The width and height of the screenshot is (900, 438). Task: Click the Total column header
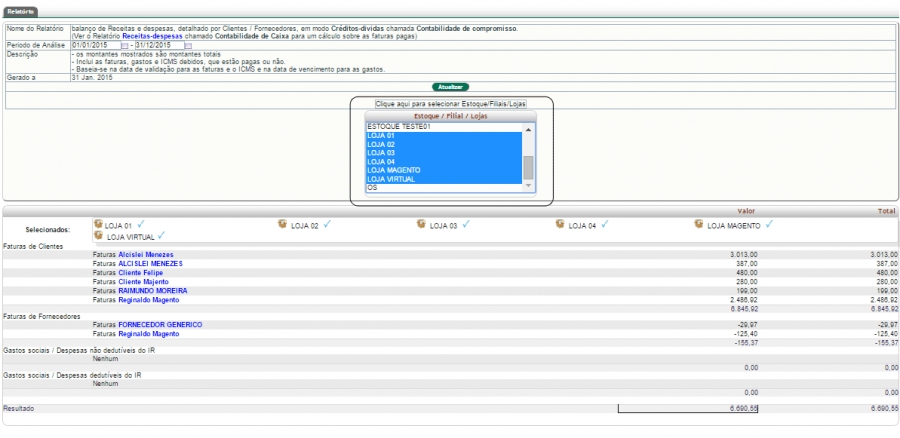pos(886,211)
